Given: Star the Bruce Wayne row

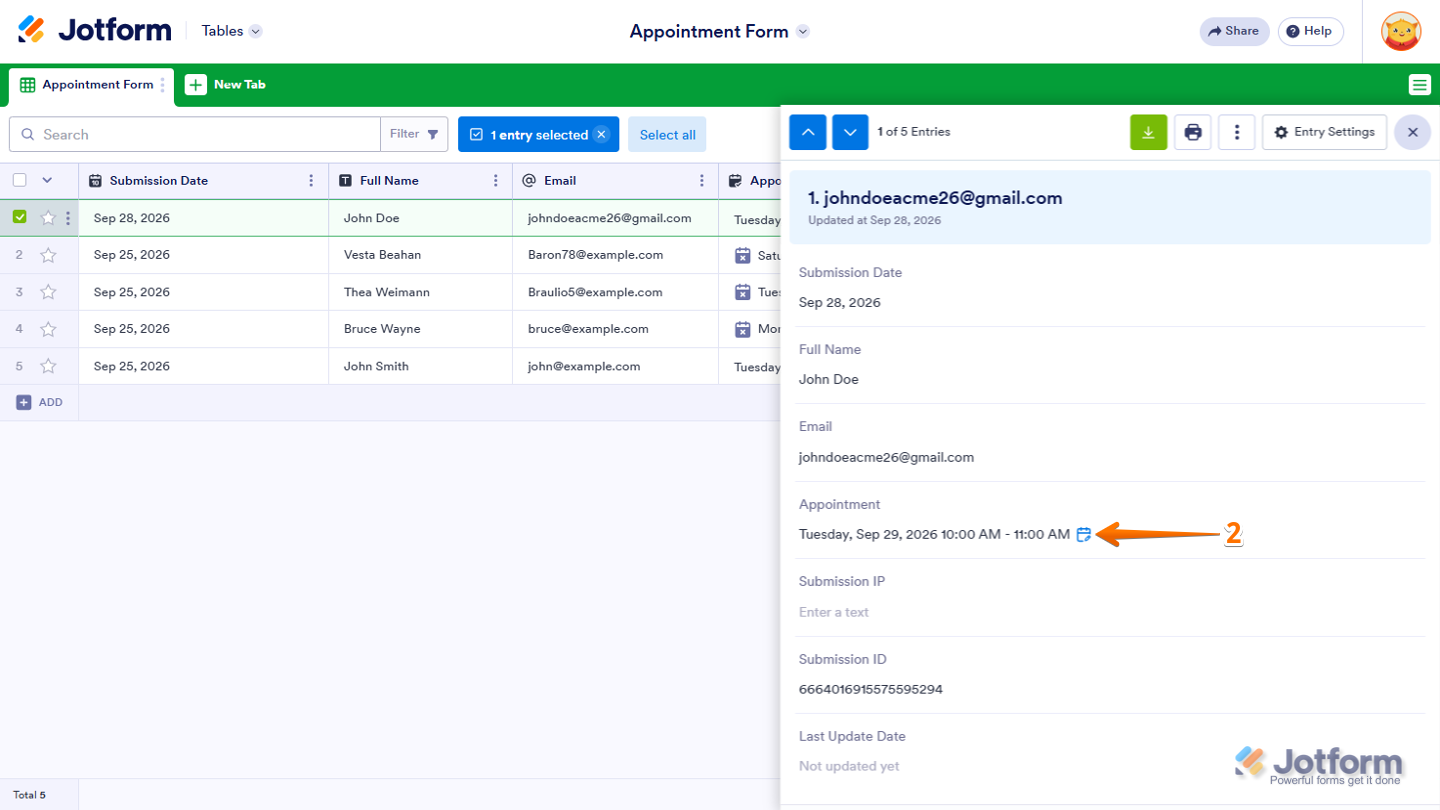Looking at the screenshot, I should coord(48,329).
